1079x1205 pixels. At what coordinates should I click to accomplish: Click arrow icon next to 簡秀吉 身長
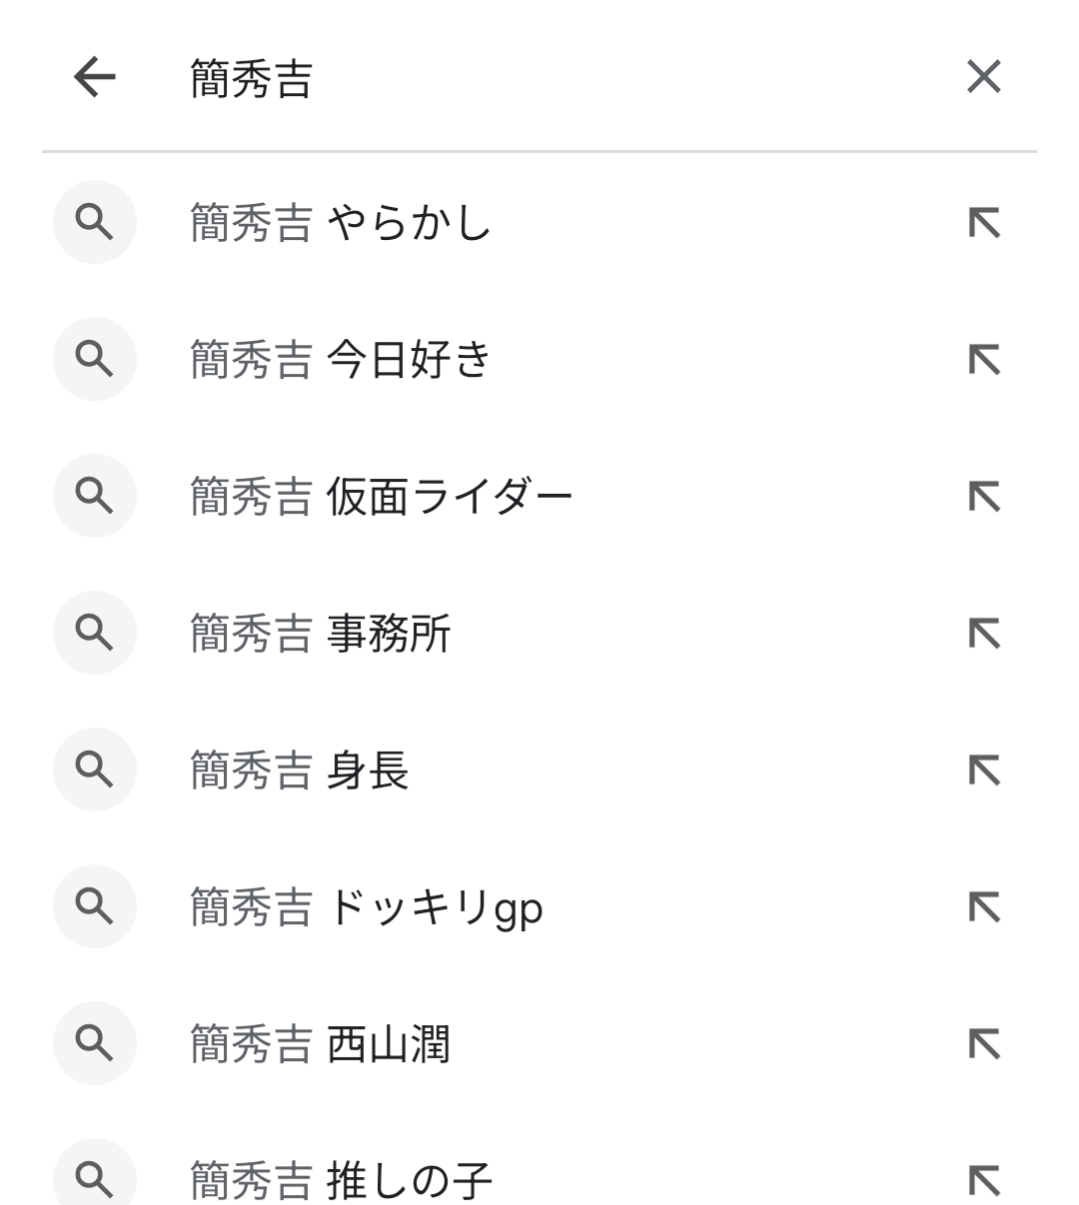(x=984, y=770)
